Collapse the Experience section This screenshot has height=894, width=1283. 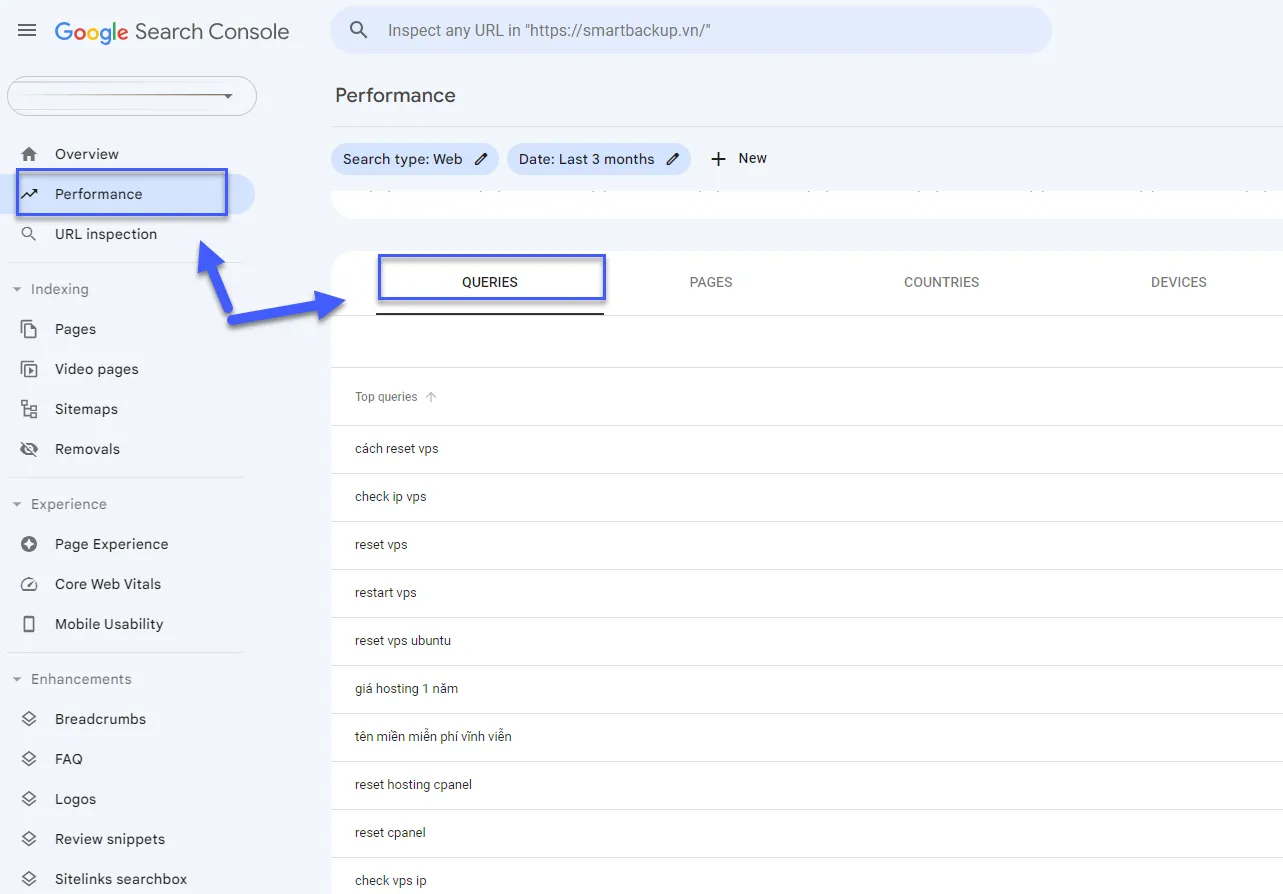coord(15,504)
